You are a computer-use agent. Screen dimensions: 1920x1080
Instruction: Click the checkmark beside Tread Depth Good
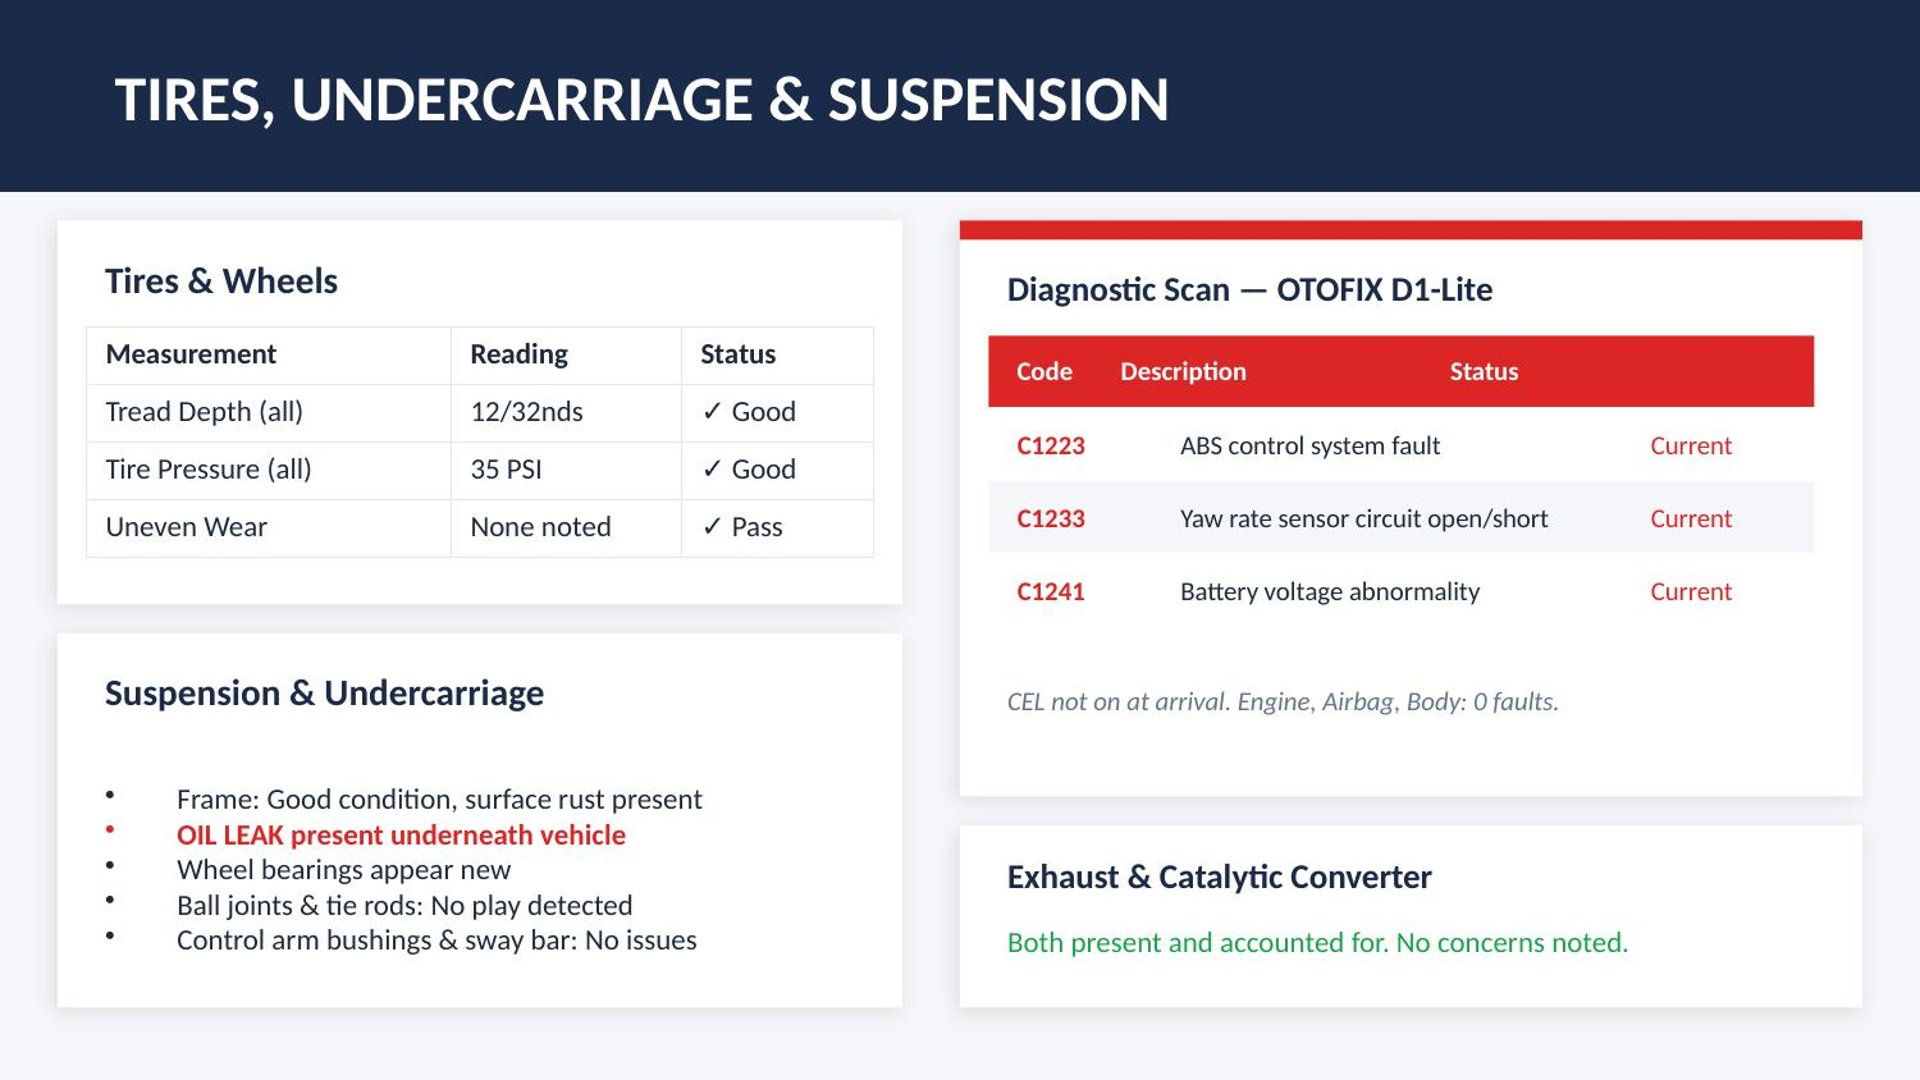coord(712,411)
